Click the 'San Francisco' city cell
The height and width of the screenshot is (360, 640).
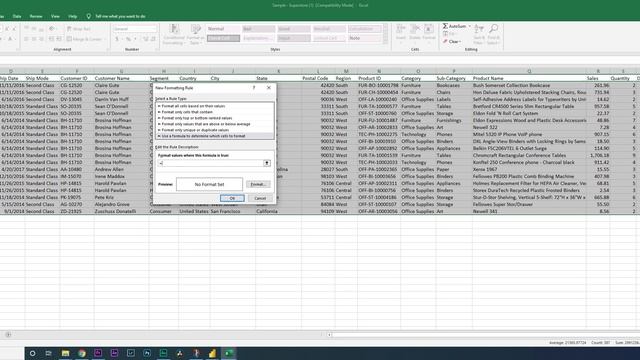[x=233, y=211]
